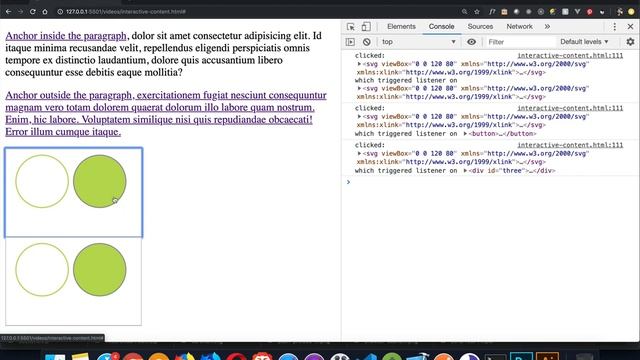Switch to the Sources tab

[480, 27]
